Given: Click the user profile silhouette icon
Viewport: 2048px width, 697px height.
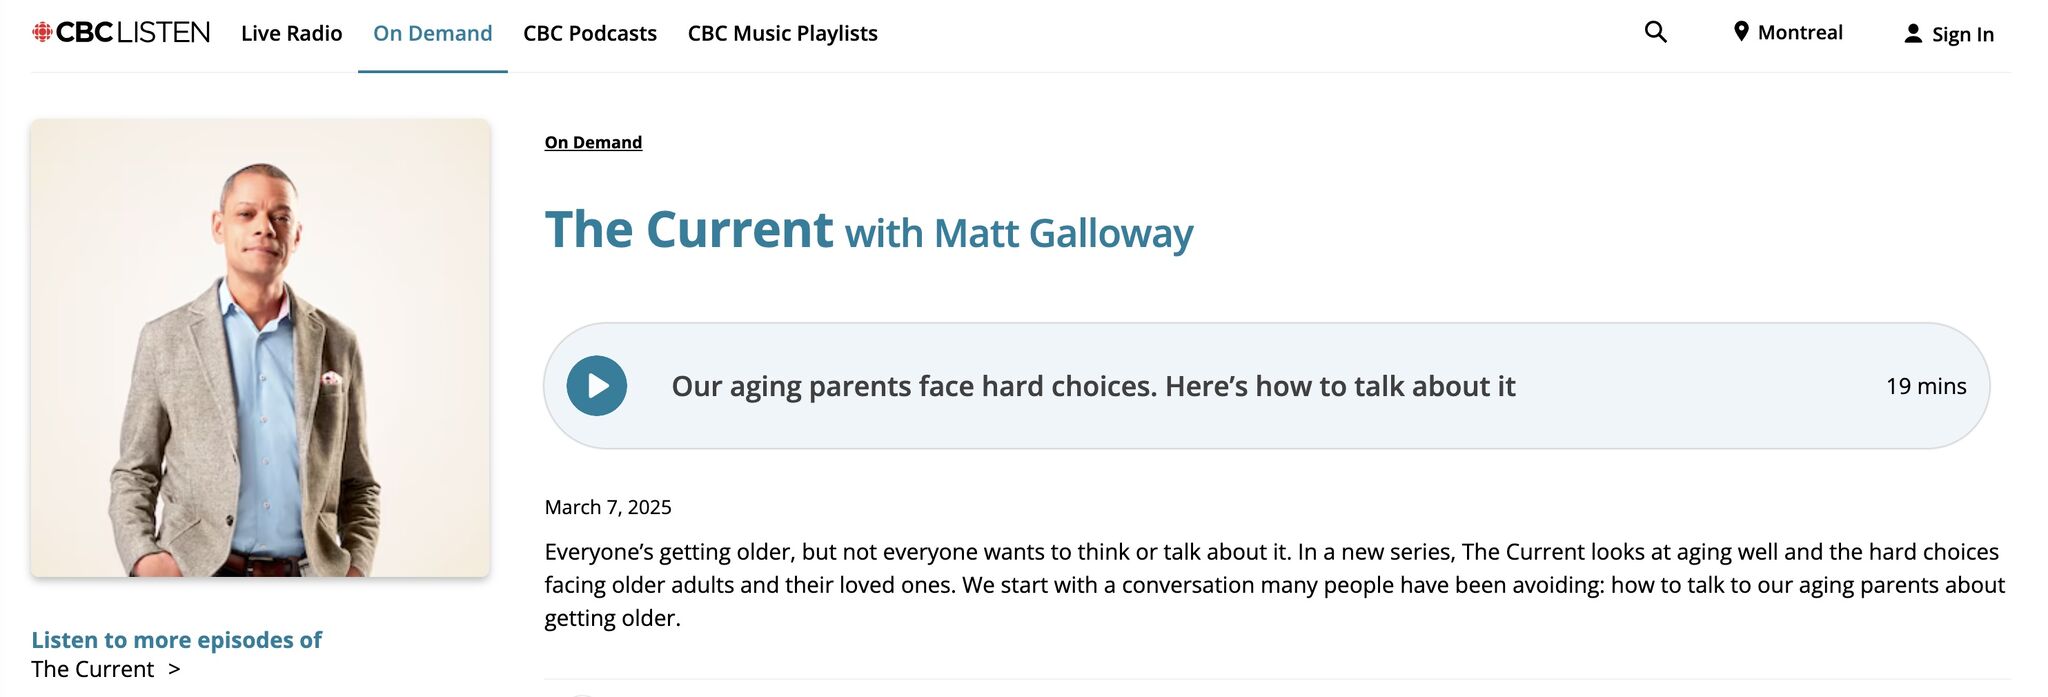Looking at the screenshot, I should click(1912, 34).
